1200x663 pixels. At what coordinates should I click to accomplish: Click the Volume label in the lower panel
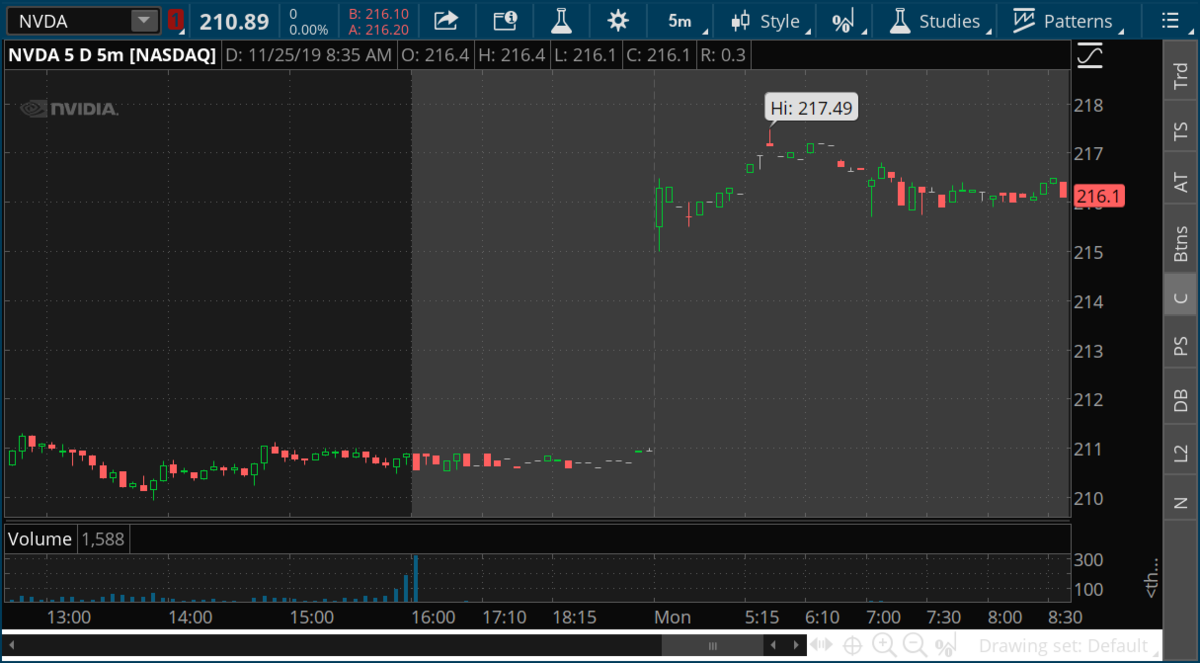[40, 539]
